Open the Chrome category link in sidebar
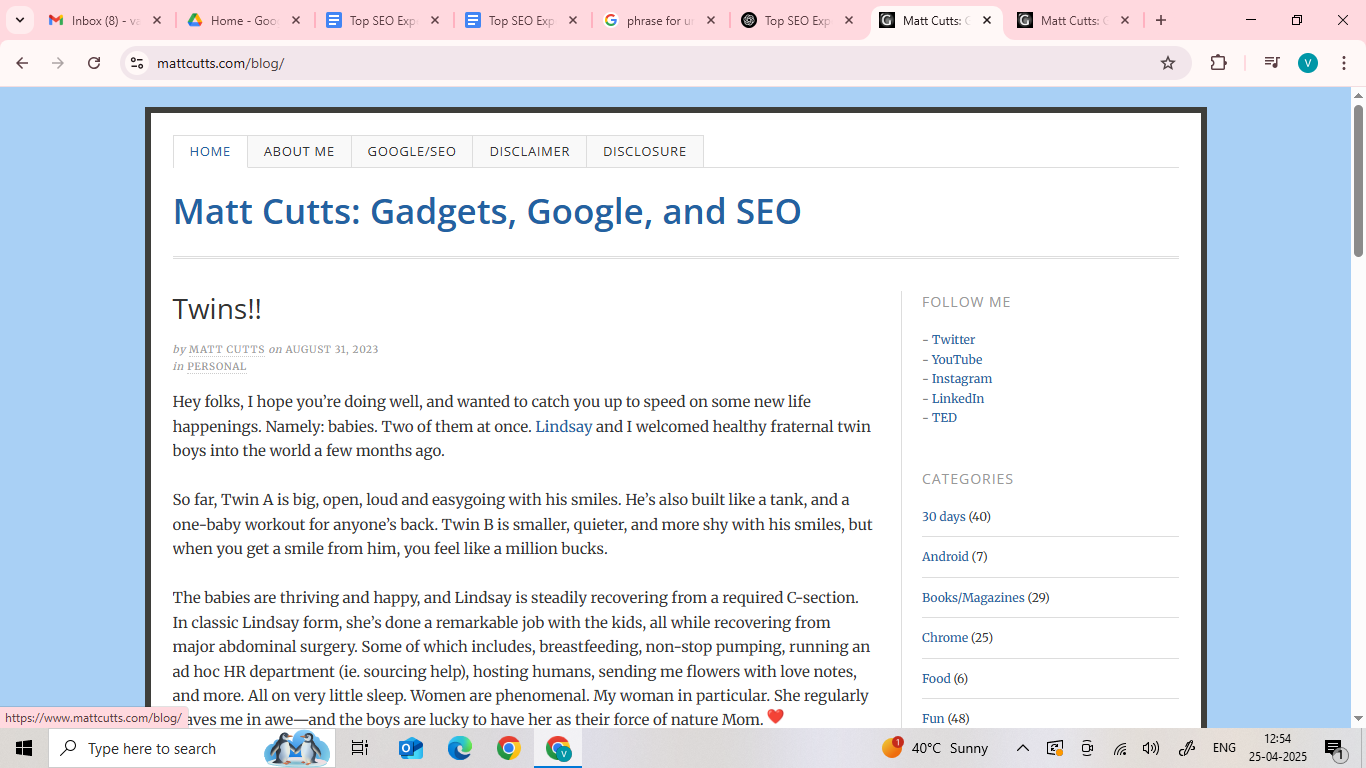1366x768 pixels. (945, 638)
